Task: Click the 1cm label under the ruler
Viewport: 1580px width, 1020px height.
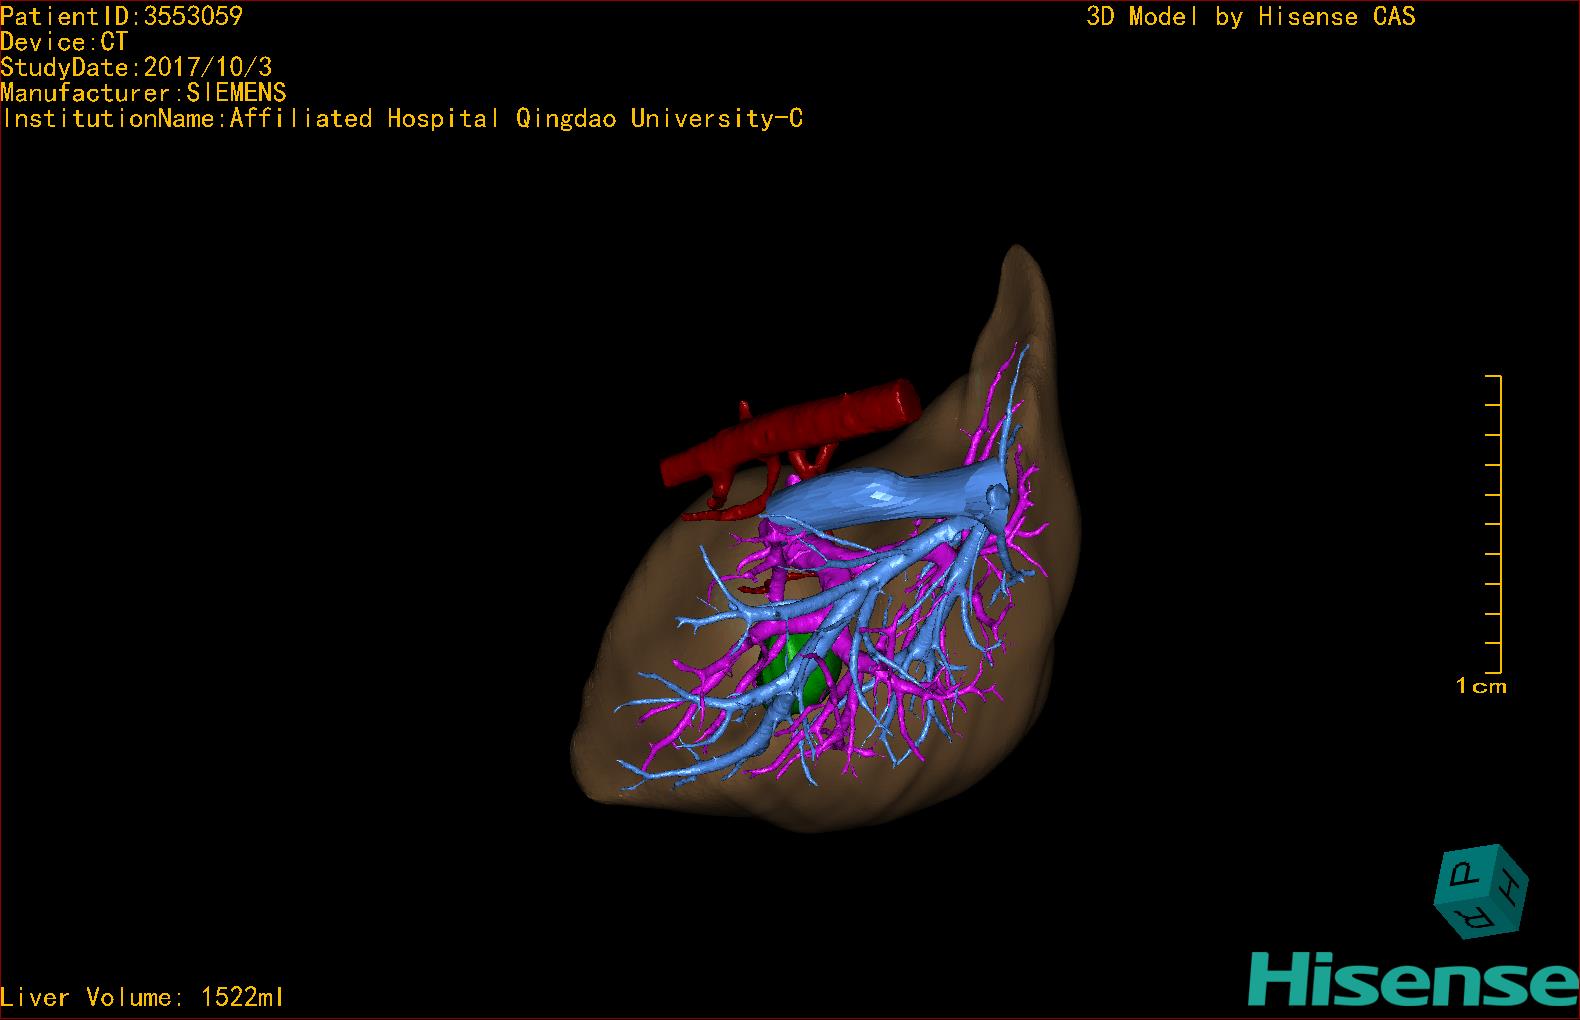Action: (1481, 686)
